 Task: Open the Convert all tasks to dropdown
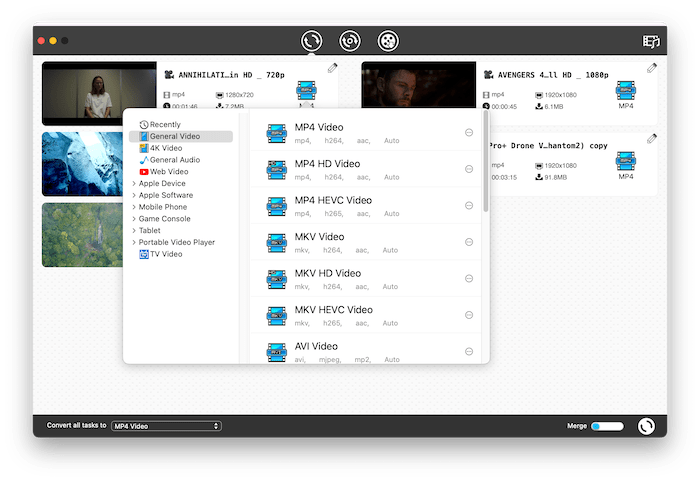[165, 426]
